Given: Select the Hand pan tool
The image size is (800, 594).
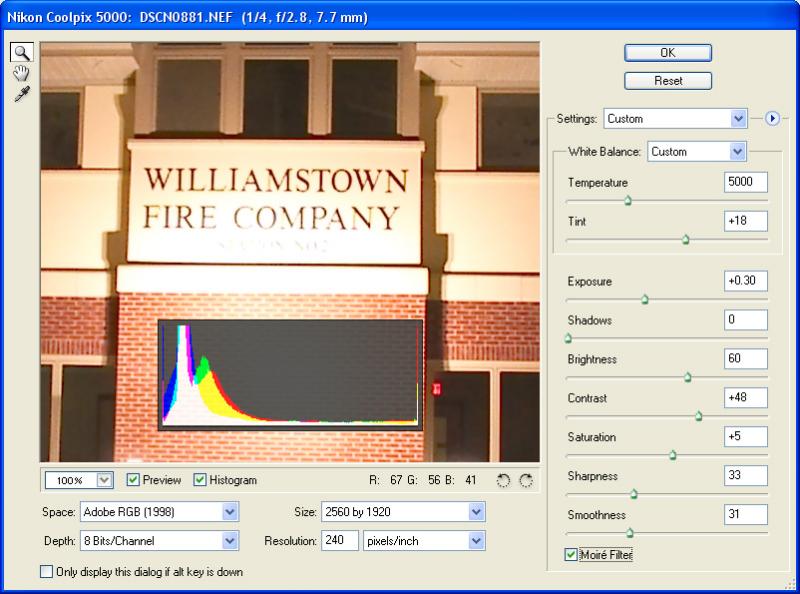Looking at the screenshot, I should 21,73.
